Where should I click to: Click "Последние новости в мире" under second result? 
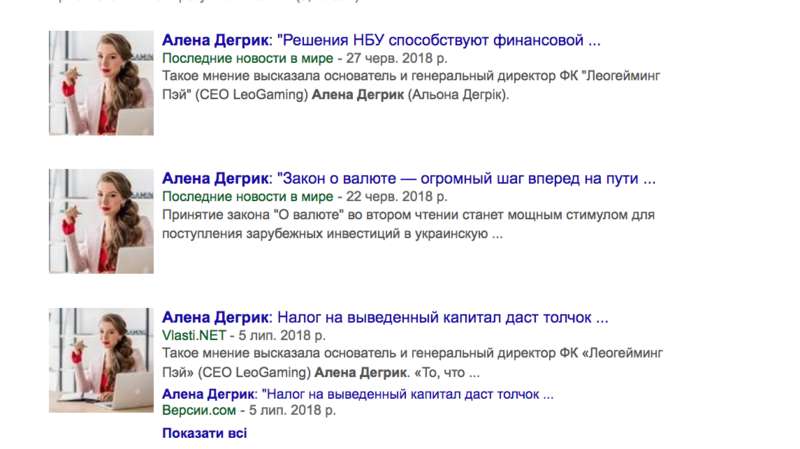[247, 197]
